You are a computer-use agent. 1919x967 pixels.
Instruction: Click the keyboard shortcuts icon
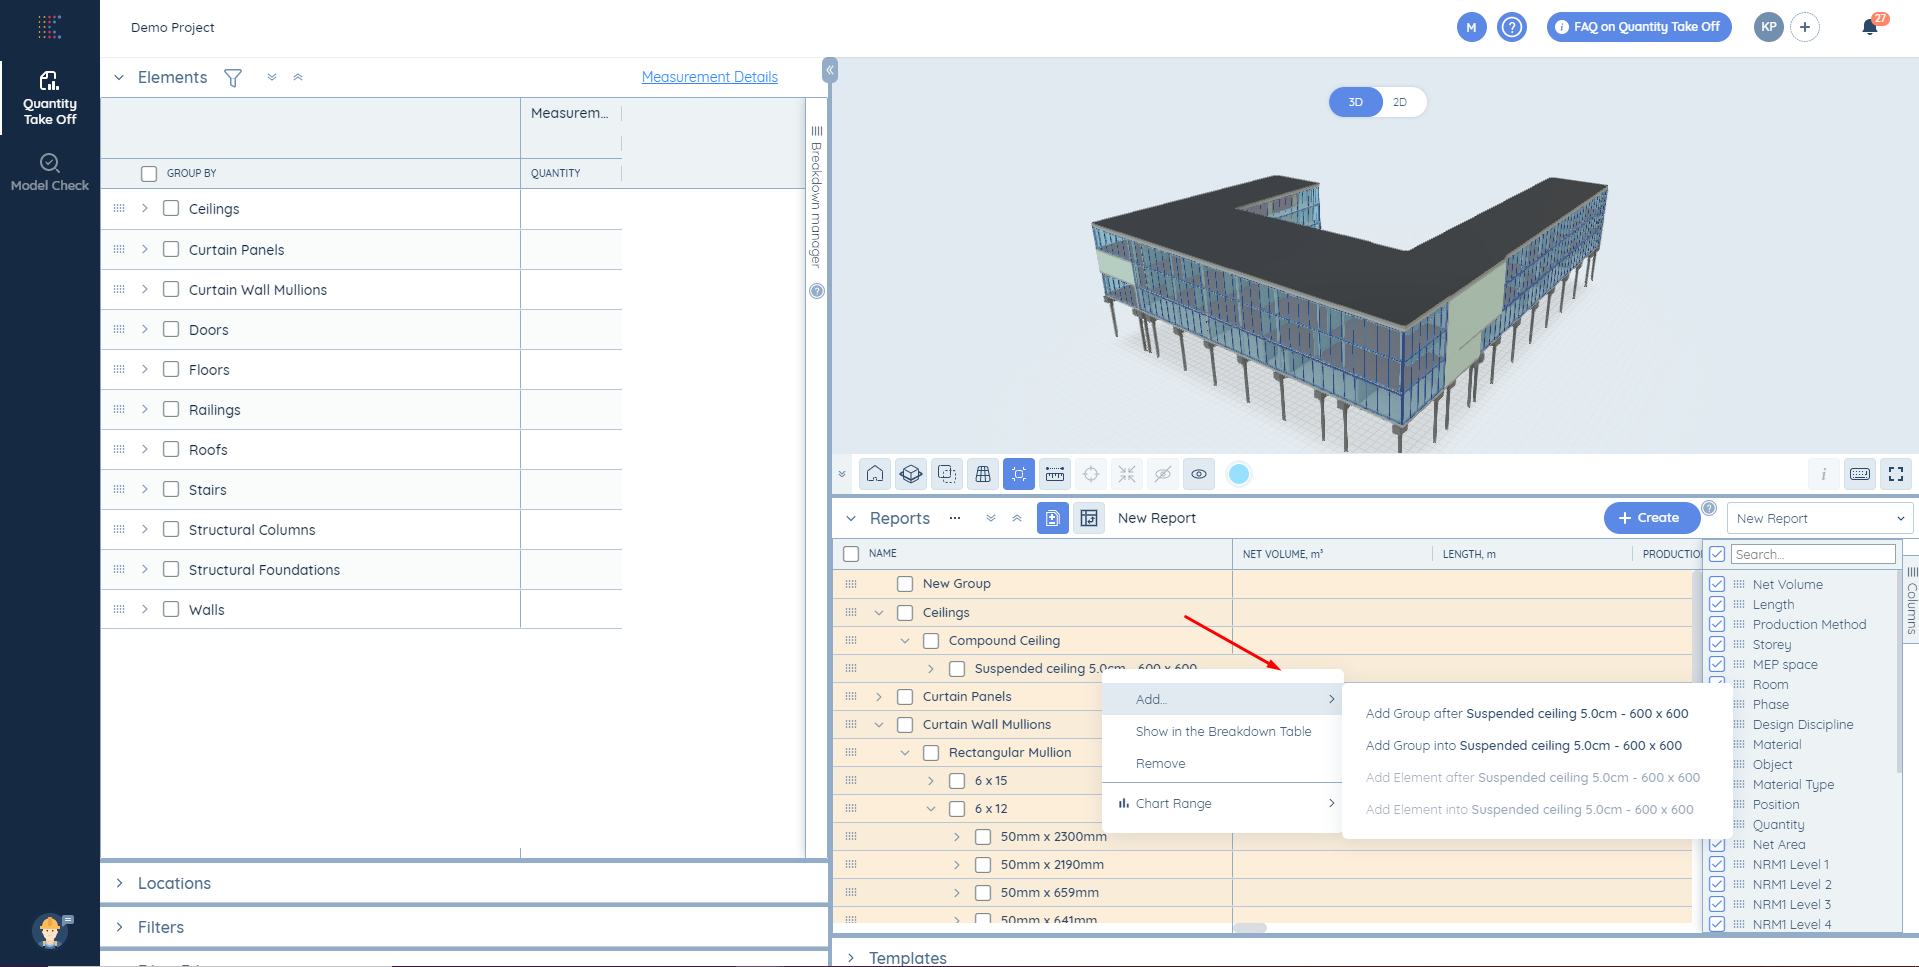click(x=1860, y=474)
